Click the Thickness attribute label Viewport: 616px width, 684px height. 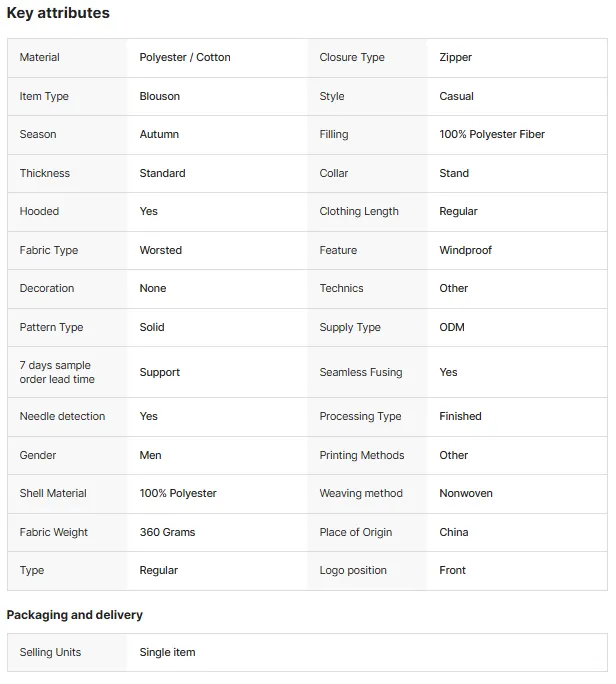(44, 173)
